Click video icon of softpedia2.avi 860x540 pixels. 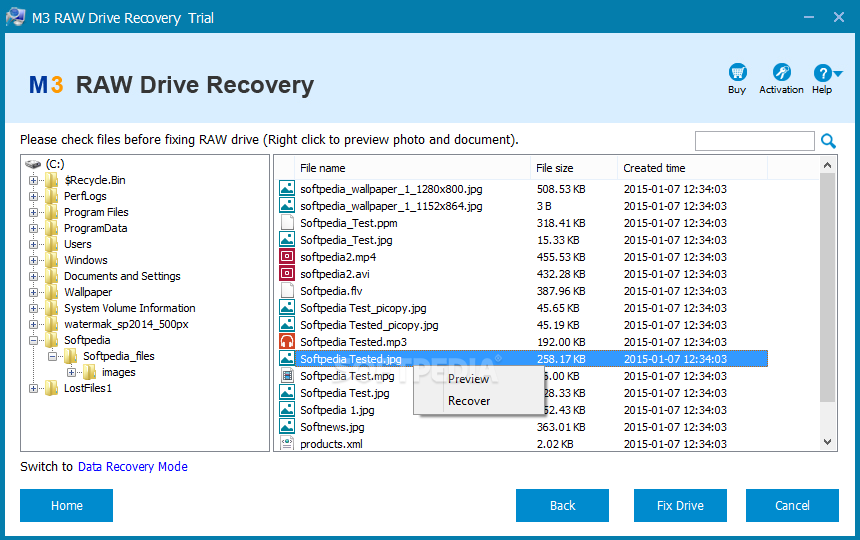(x=287, y=274)
